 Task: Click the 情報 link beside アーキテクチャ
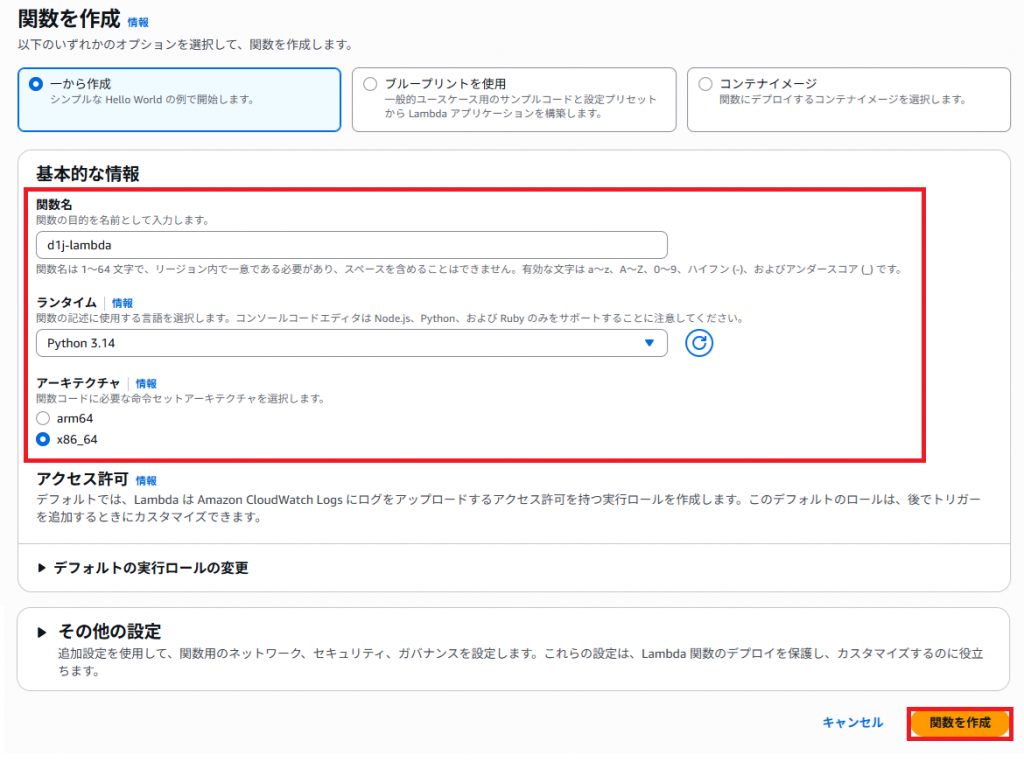point(146,383)
